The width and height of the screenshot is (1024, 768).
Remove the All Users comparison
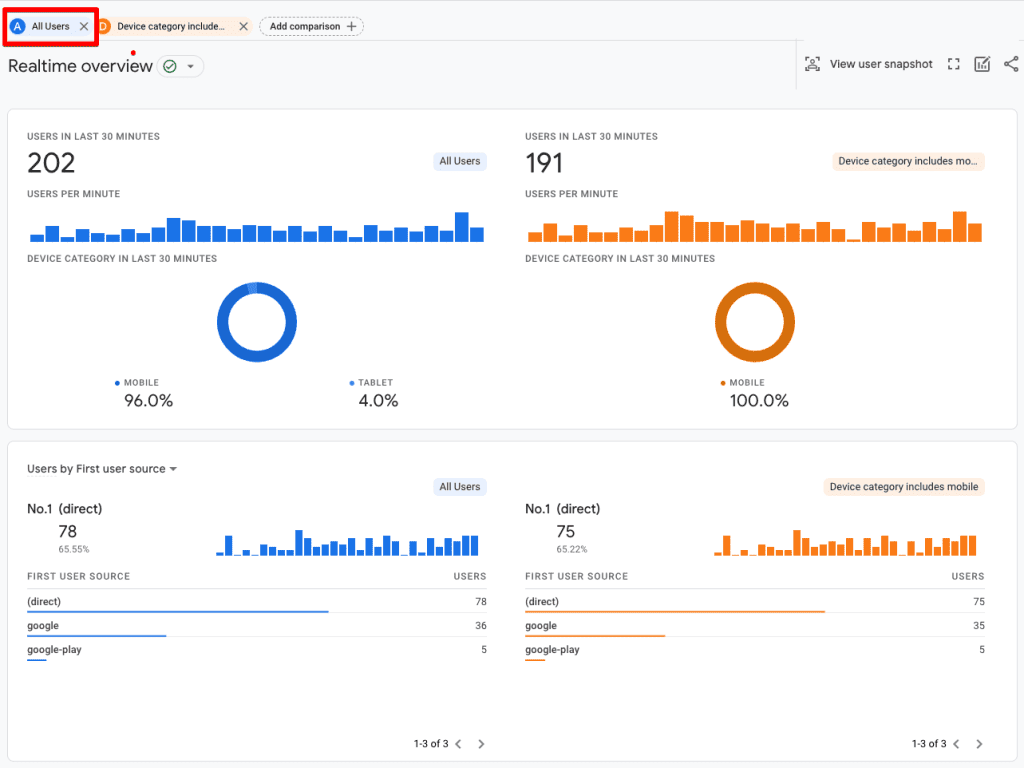click(82, 26)
